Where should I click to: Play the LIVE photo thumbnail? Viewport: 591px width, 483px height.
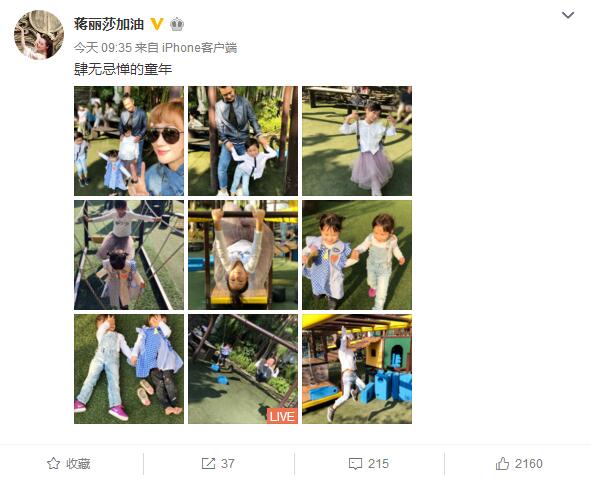coord(243,369)
